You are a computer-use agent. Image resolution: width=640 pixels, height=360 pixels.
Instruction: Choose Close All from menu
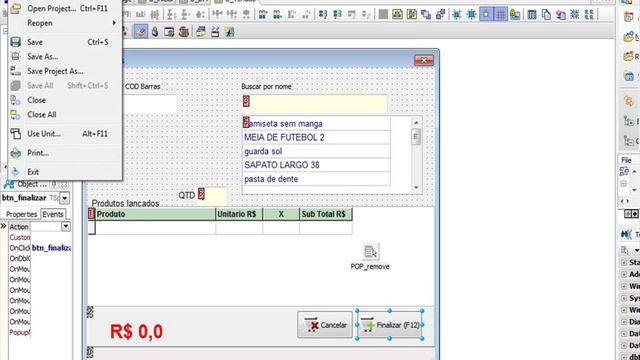[65, 115]
